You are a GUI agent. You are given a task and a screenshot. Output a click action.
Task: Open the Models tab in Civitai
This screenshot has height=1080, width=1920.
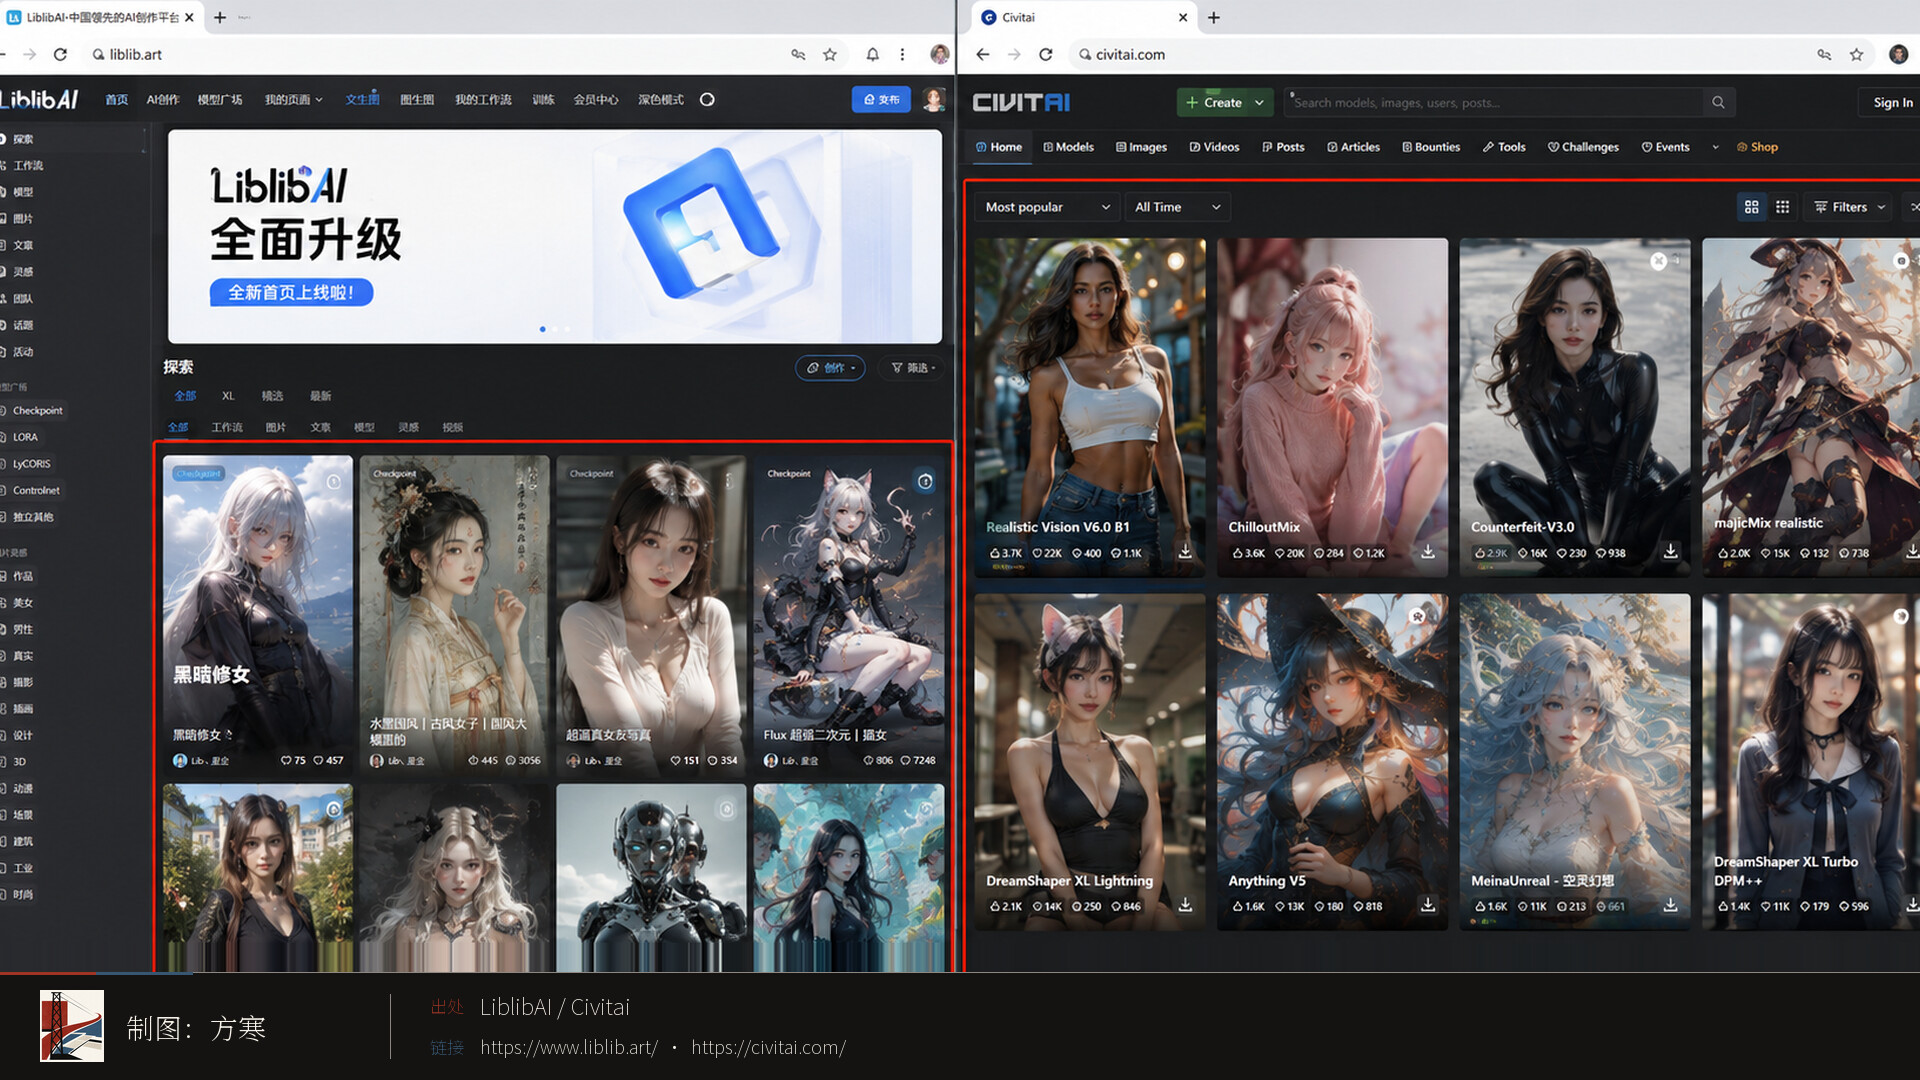pyautogui.click(x=1068, y=147)
